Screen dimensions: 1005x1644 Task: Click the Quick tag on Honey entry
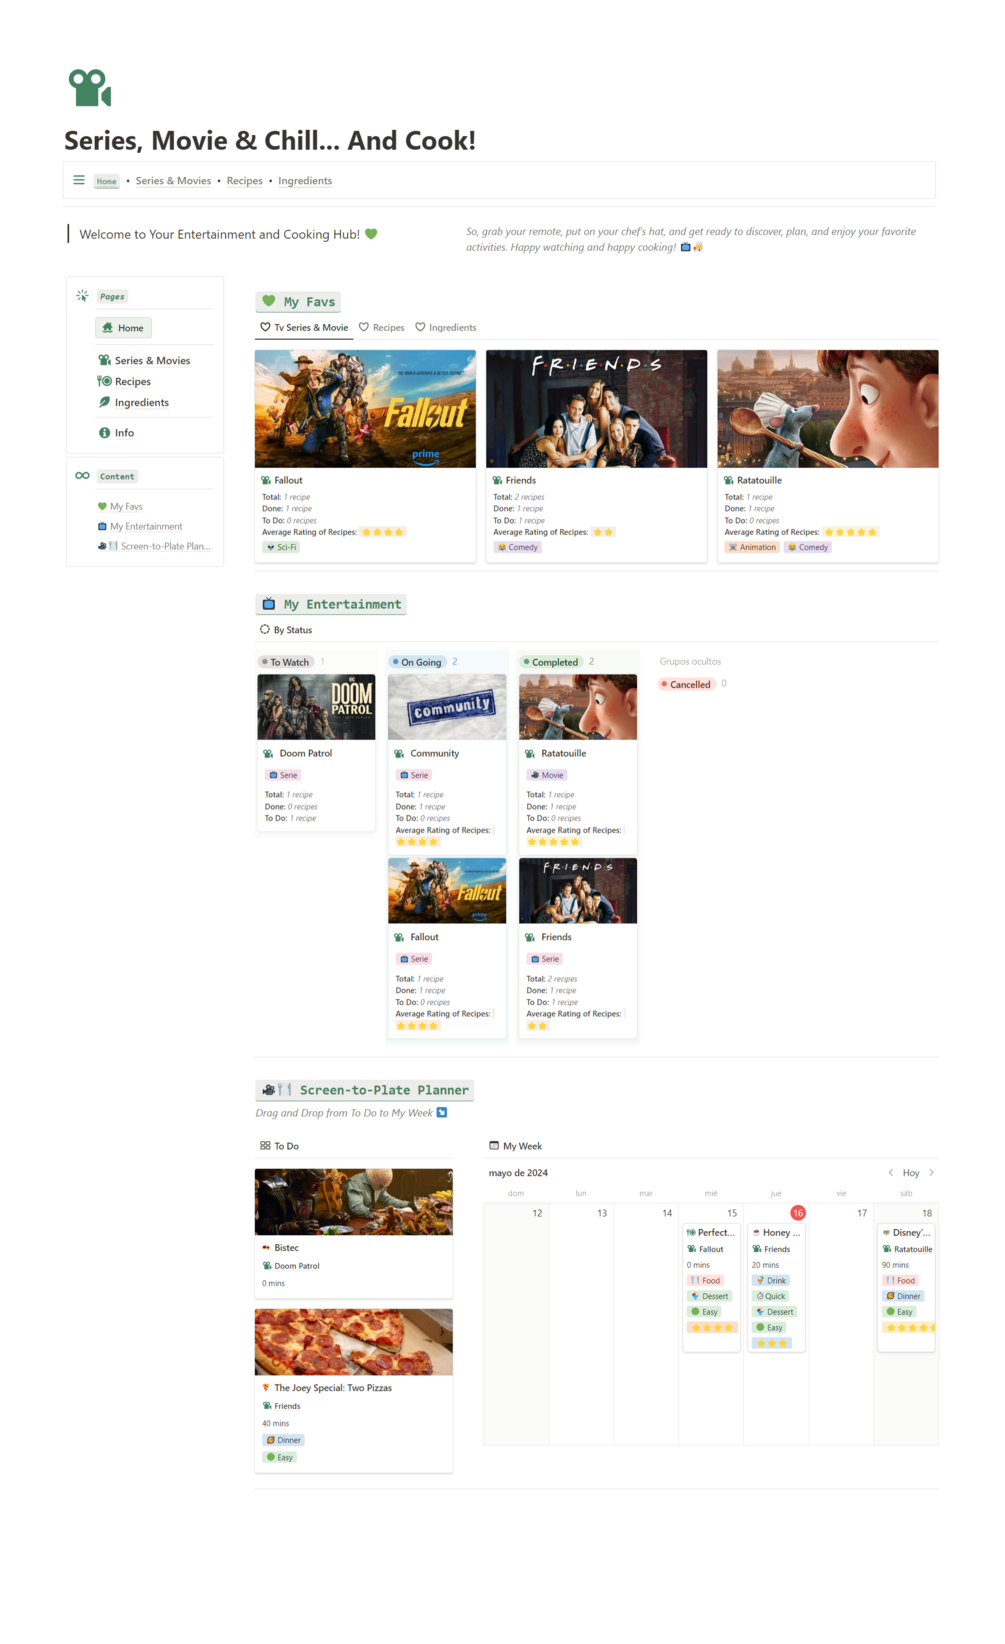(x=771, y=1297)
